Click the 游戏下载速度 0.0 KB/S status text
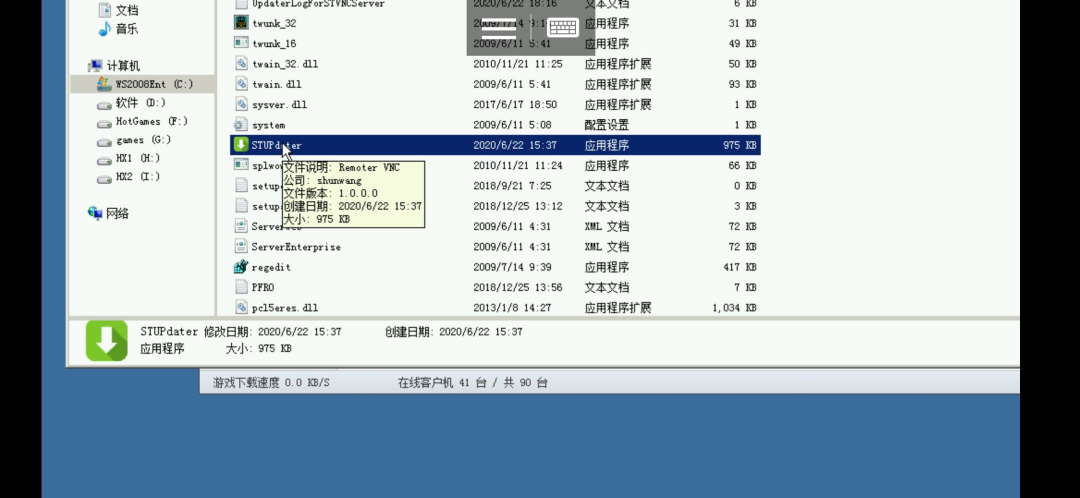This screenshot has height=498, width=1080. (x=271, y=382)
